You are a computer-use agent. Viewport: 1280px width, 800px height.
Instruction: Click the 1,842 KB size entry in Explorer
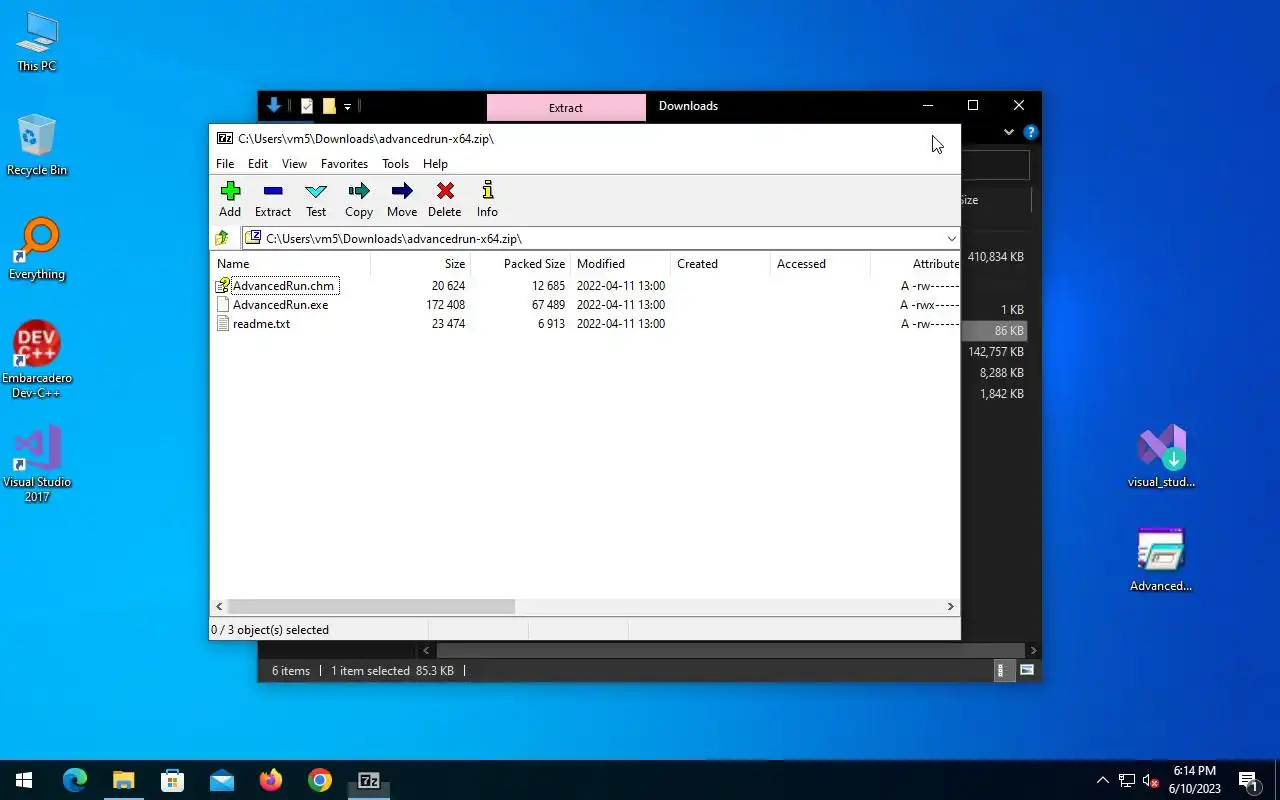1001,394
